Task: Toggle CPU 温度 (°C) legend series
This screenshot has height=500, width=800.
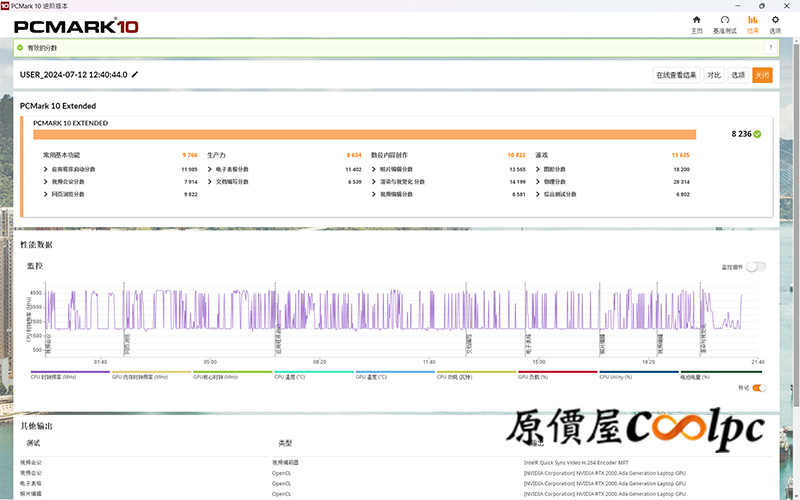Action: point(313,375)
